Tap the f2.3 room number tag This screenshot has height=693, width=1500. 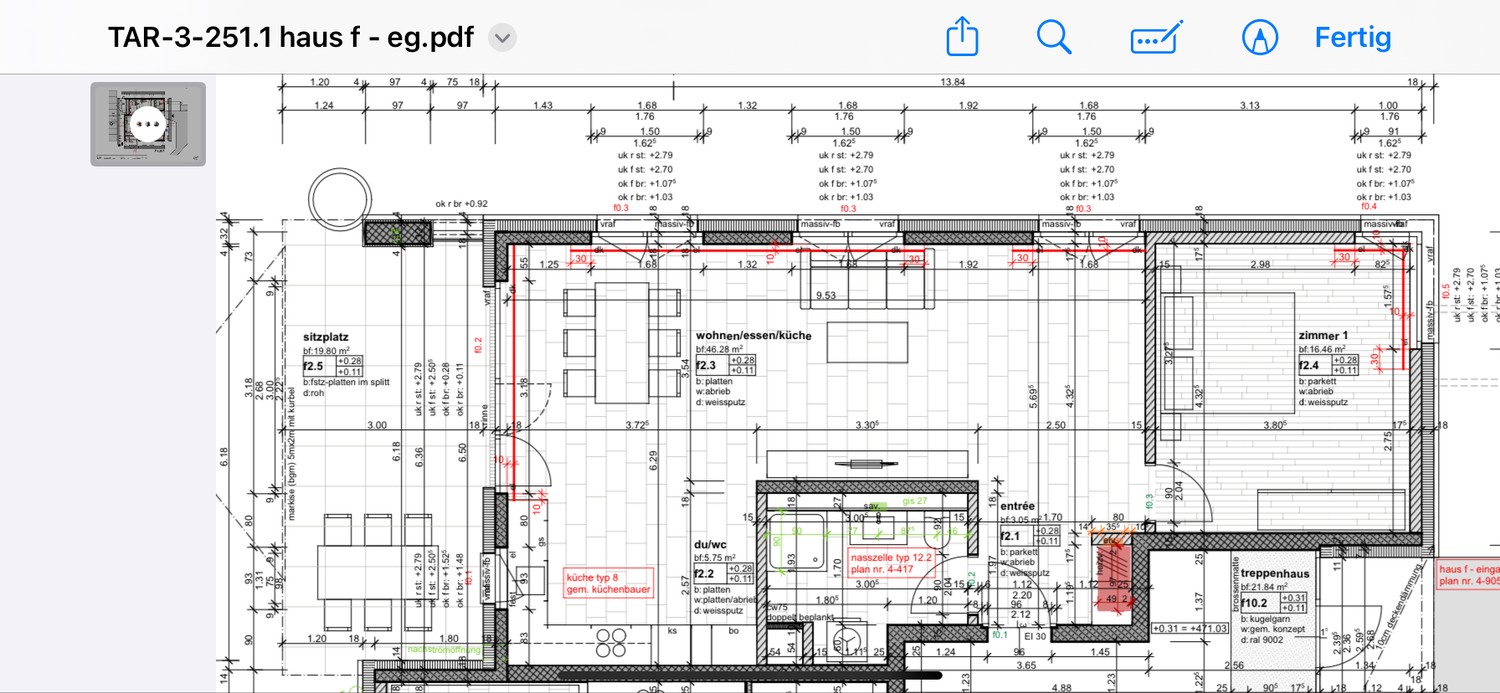click(706, 366)
